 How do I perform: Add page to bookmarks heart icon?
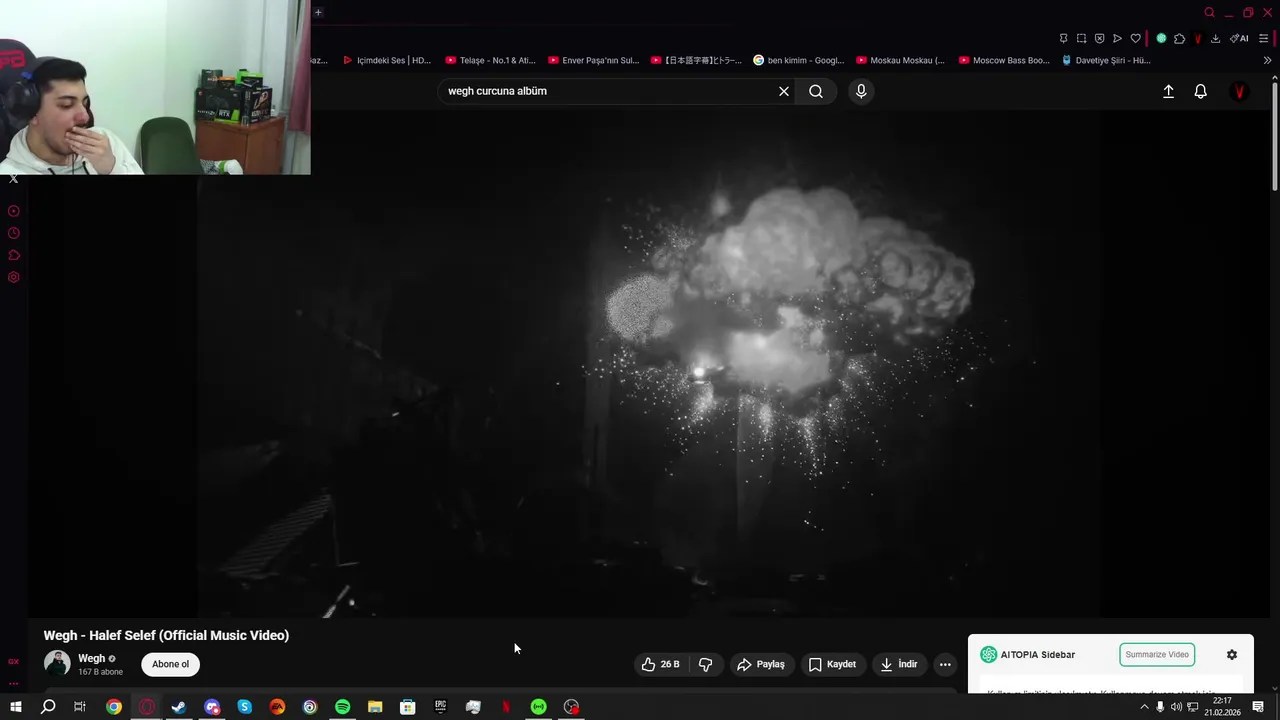[x=1135, y=38]
